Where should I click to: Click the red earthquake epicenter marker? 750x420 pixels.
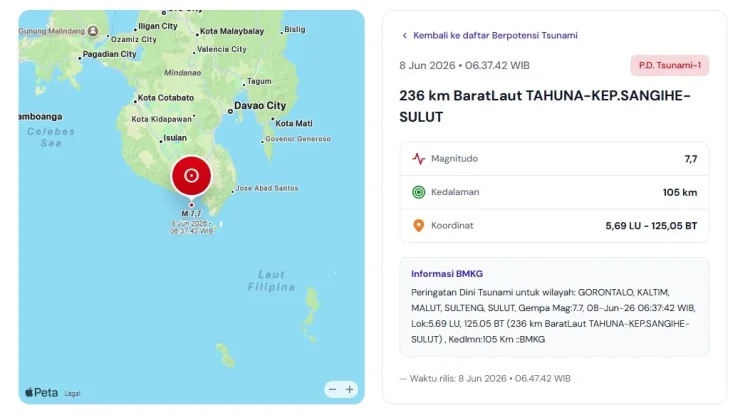(191, 176)
